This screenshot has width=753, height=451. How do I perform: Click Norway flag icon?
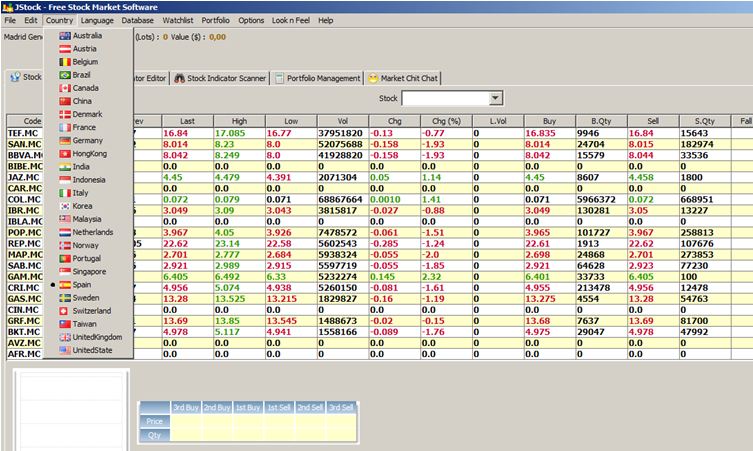point(65,245)
